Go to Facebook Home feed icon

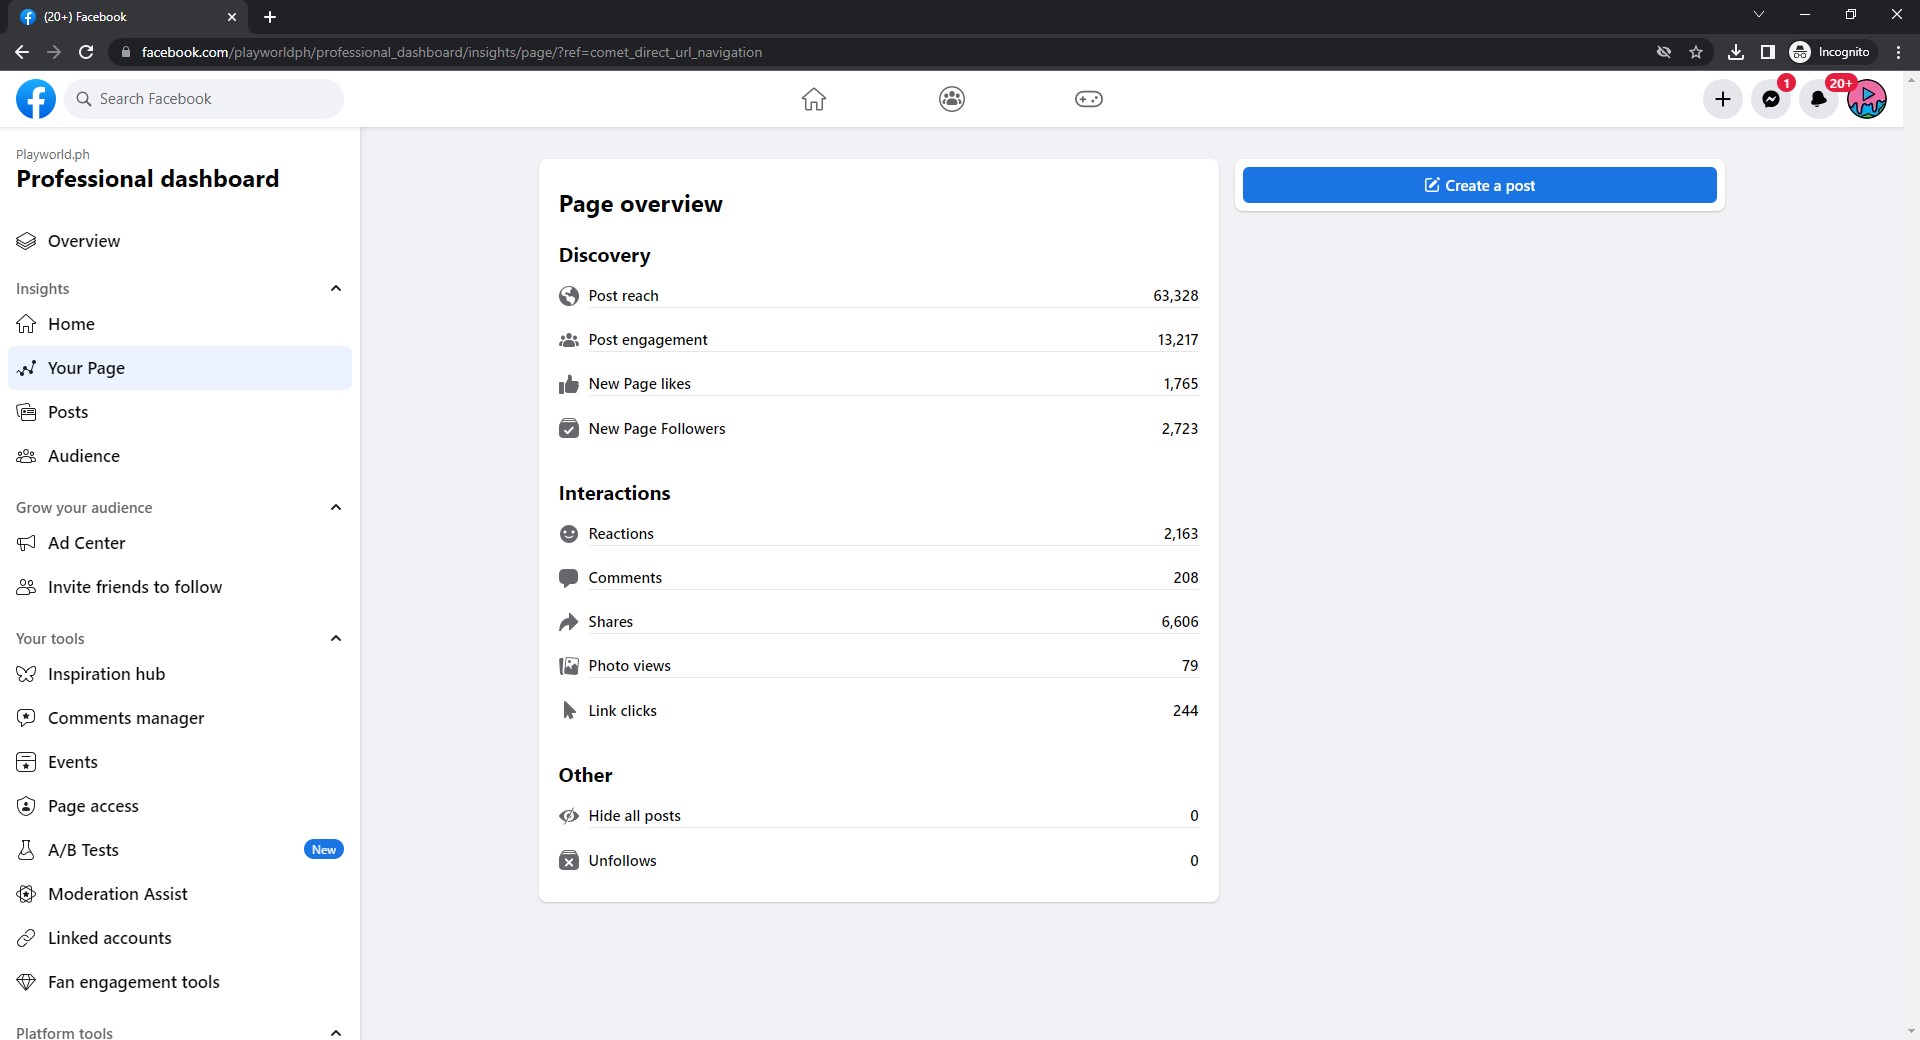tap(814, 99)
